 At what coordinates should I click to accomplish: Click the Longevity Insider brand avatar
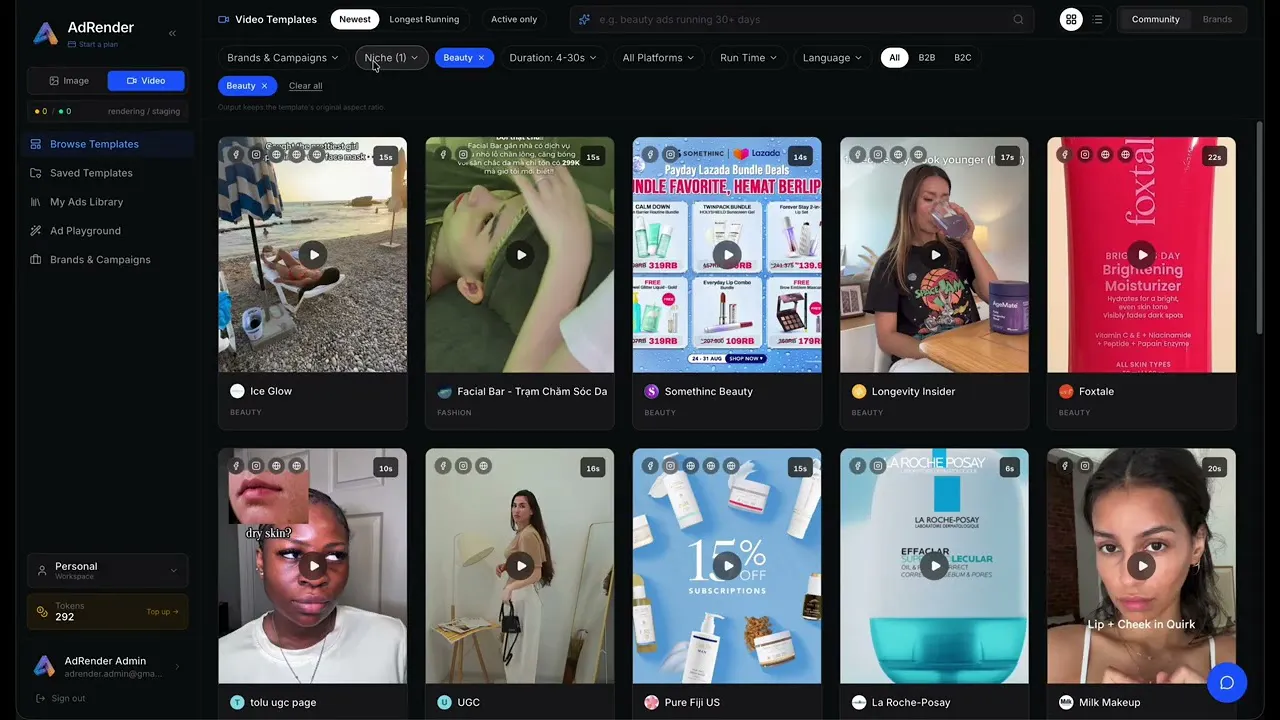858,391
